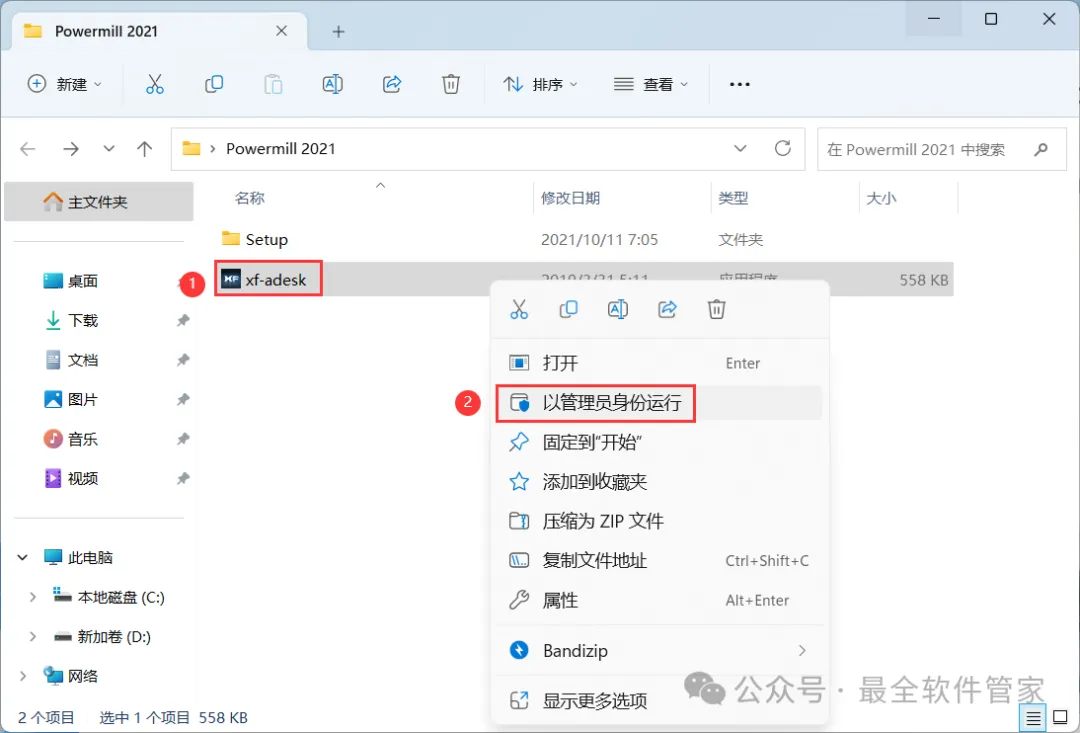1080x733 pixels.
Task: Click the Rename icon in the top toolbar
Action: coord(333,84)
